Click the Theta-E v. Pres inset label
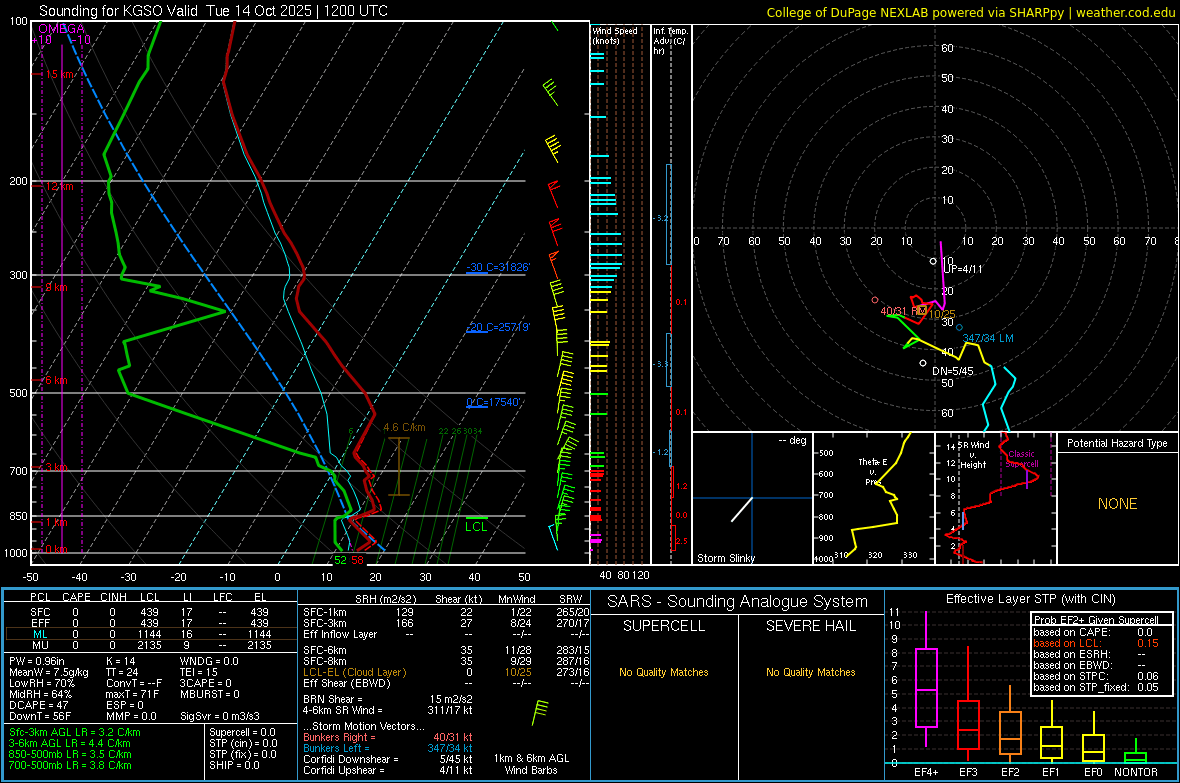 coord(873,472)
